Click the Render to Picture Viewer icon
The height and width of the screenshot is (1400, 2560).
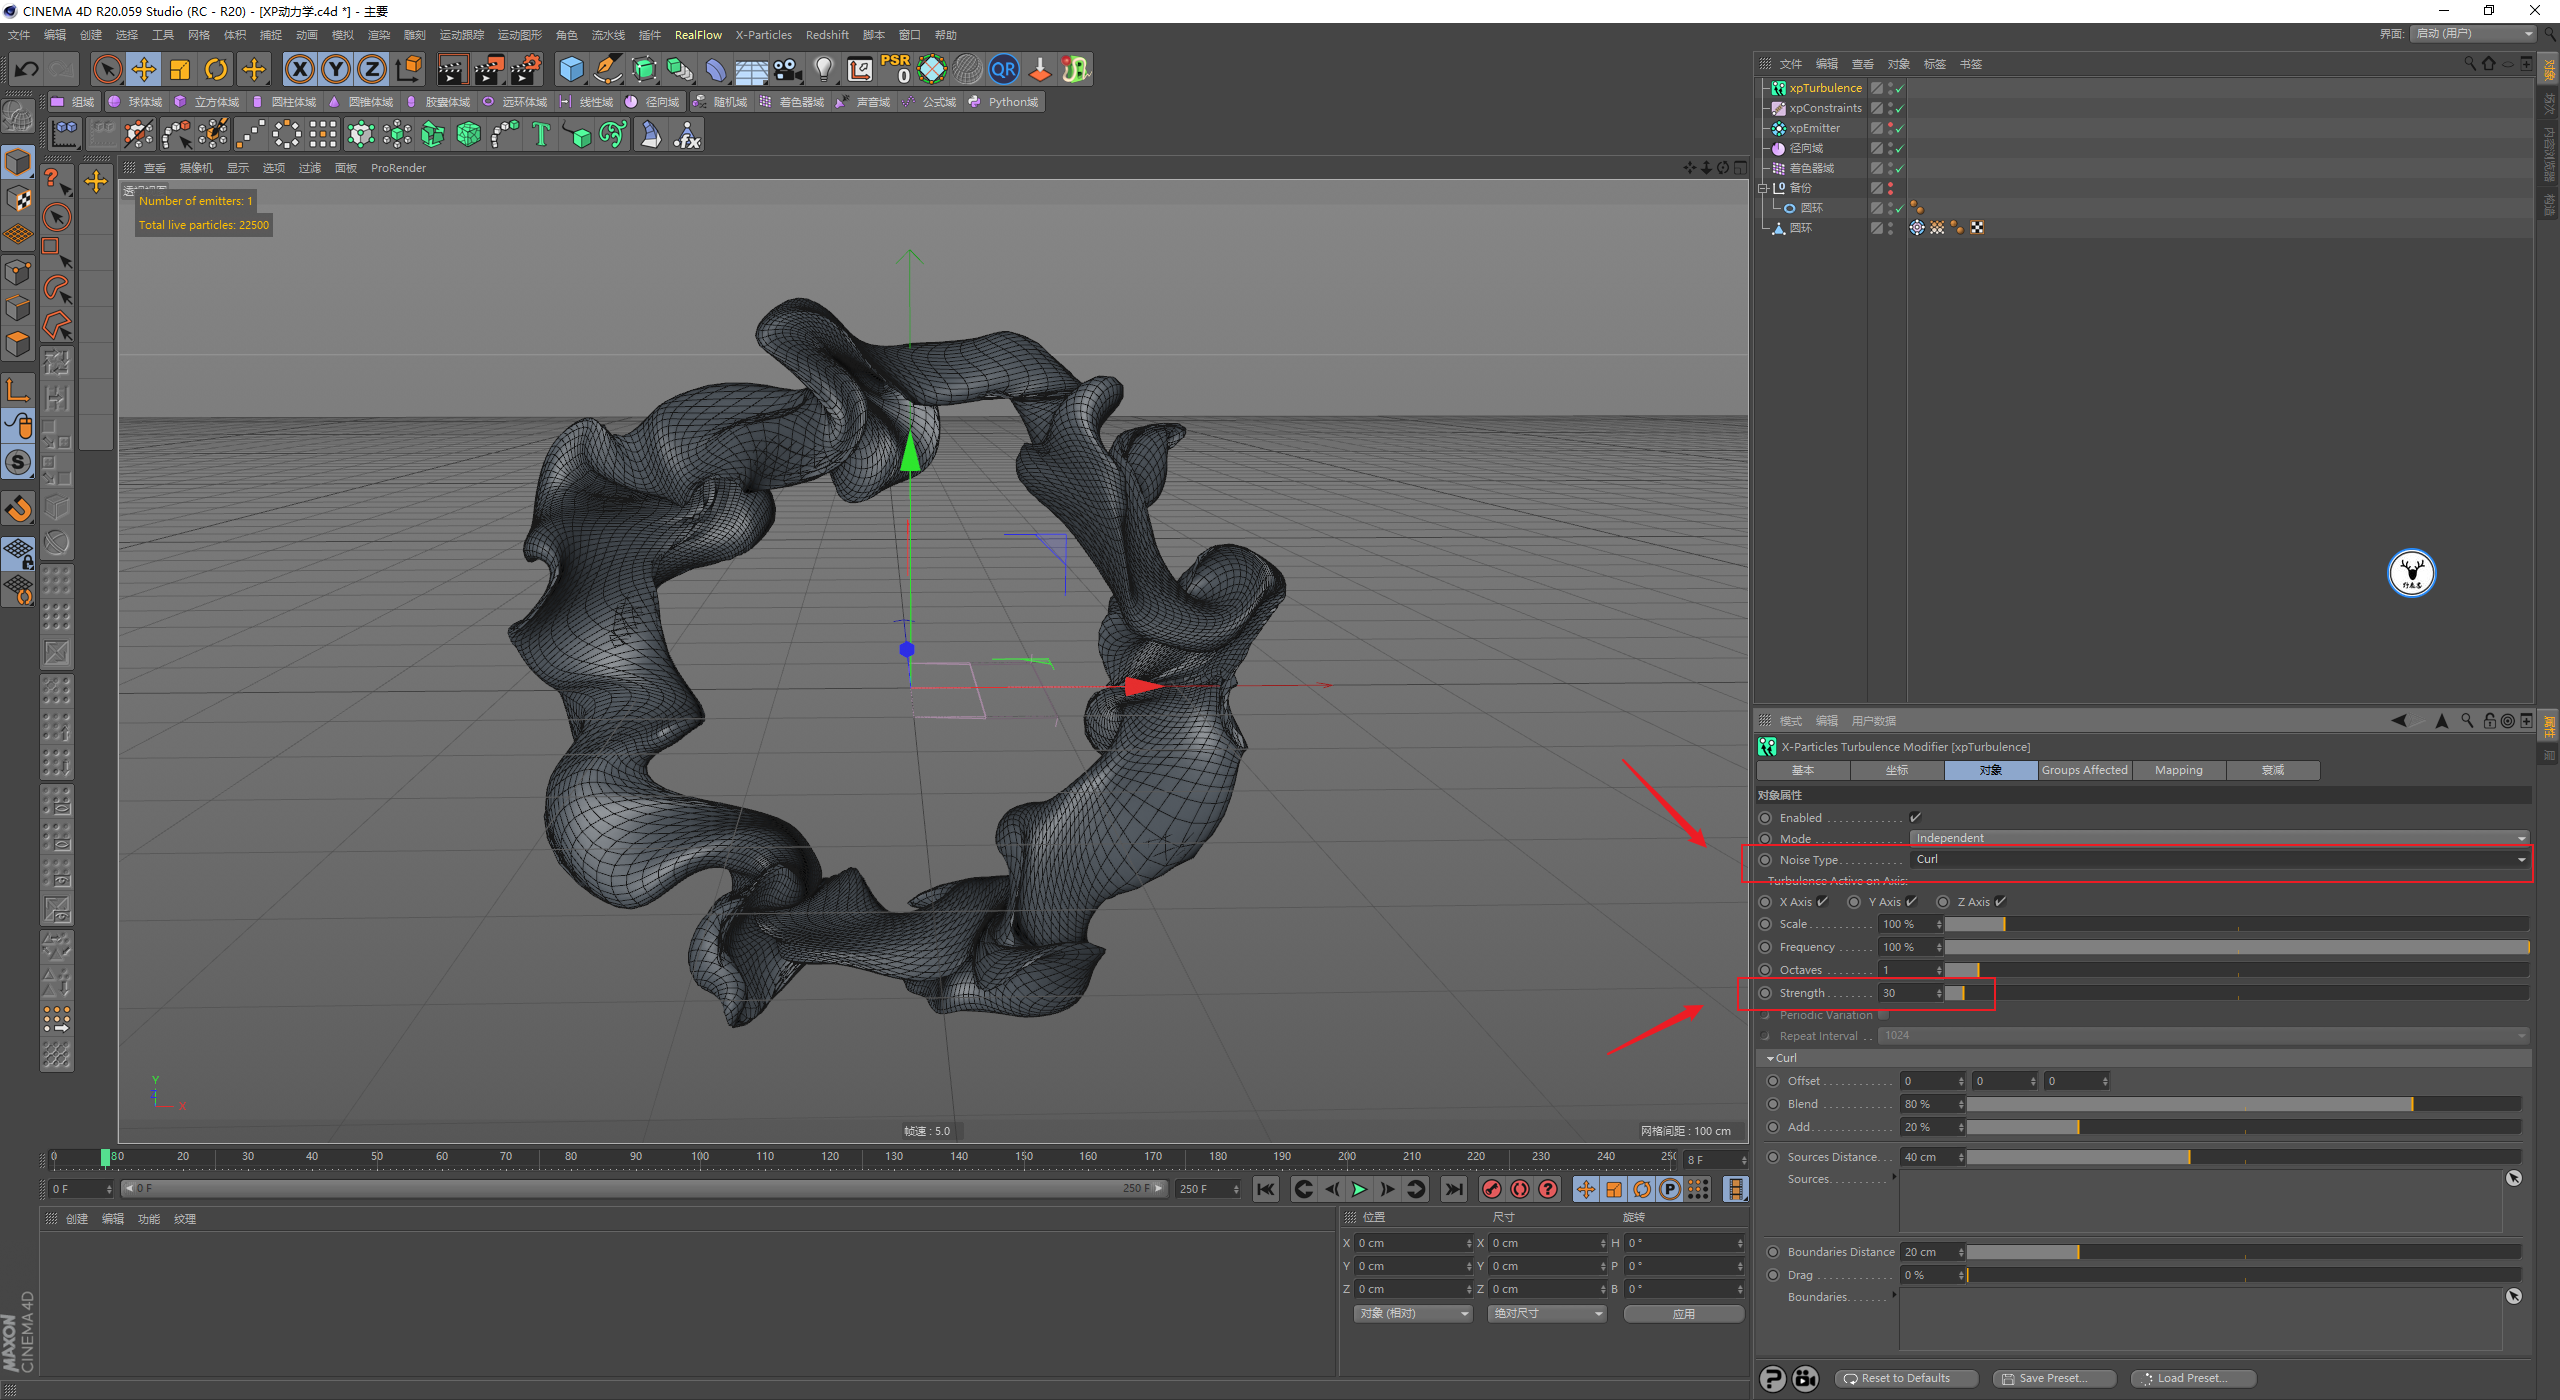488,69
